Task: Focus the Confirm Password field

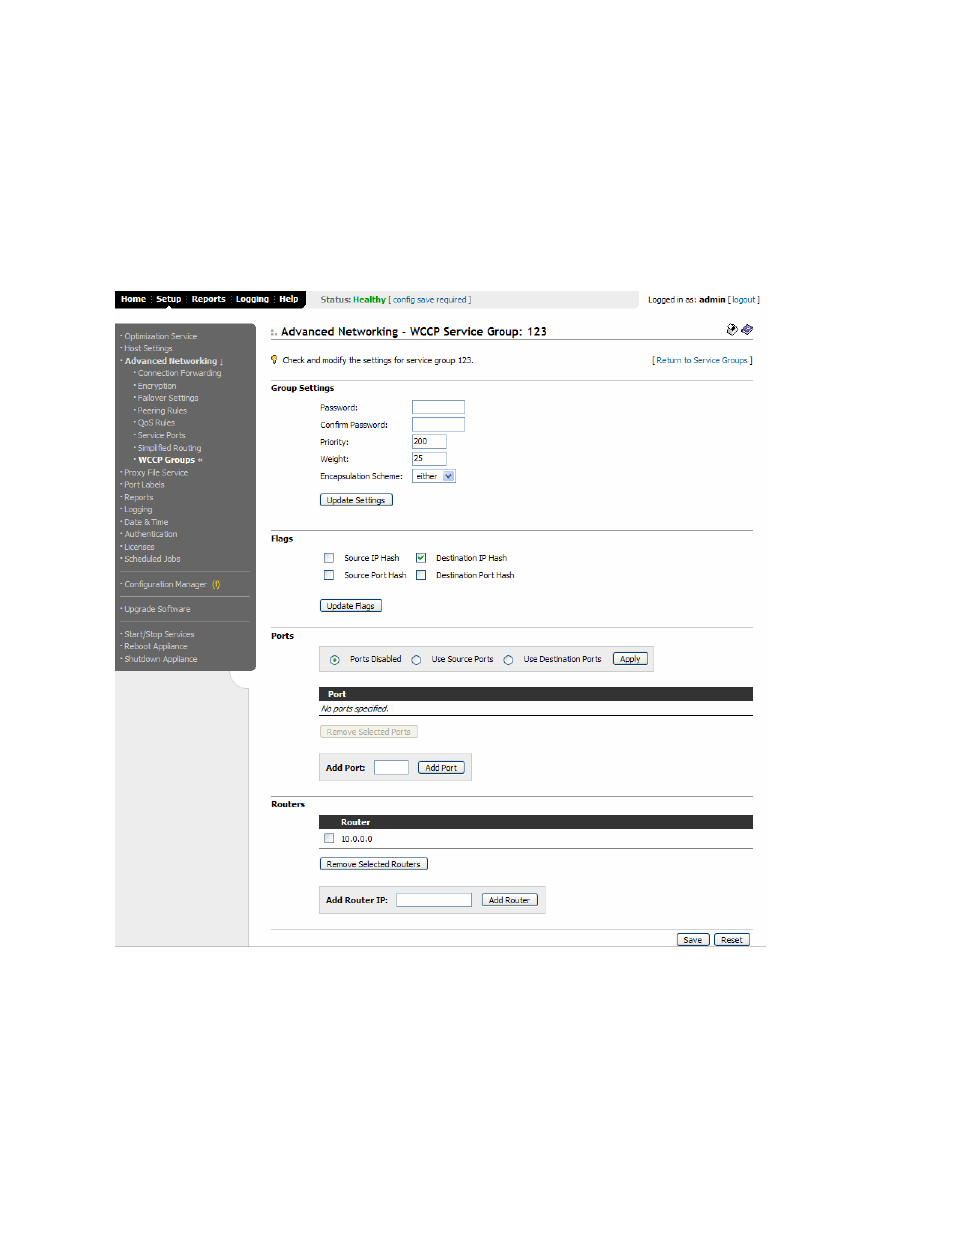Action: pyautogui.click(x=438, y=424)
